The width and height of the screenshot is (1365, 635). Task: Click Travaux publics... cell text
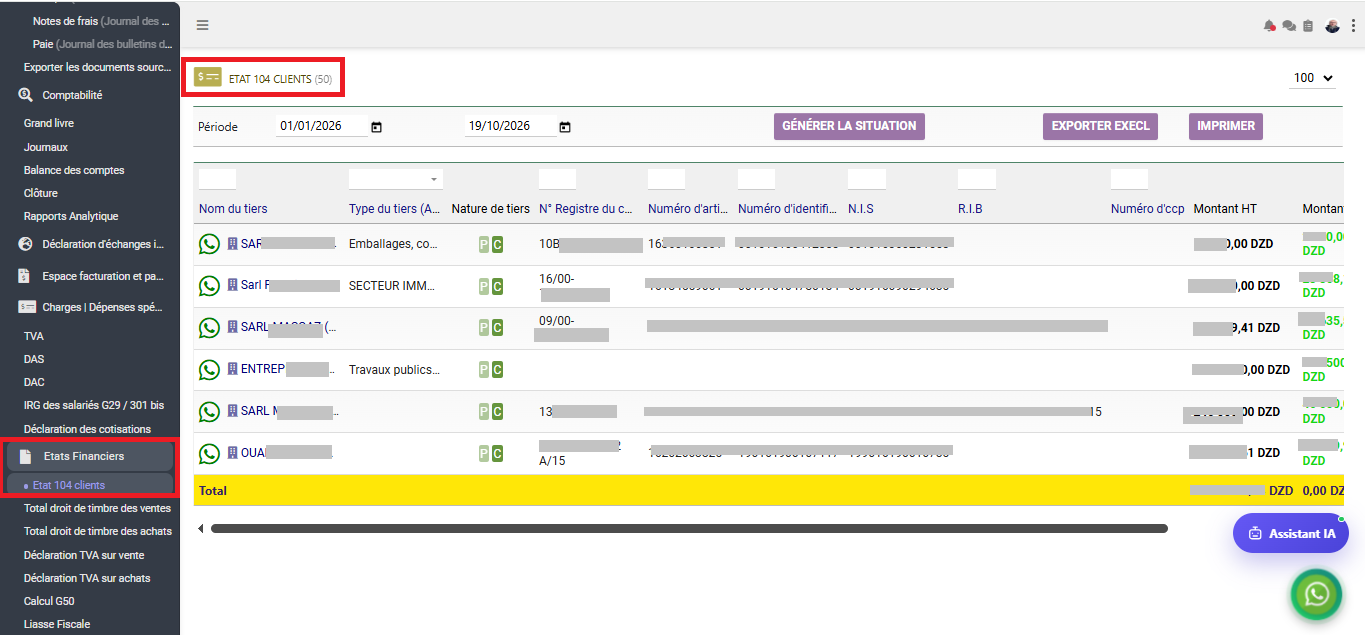[394, 370]
